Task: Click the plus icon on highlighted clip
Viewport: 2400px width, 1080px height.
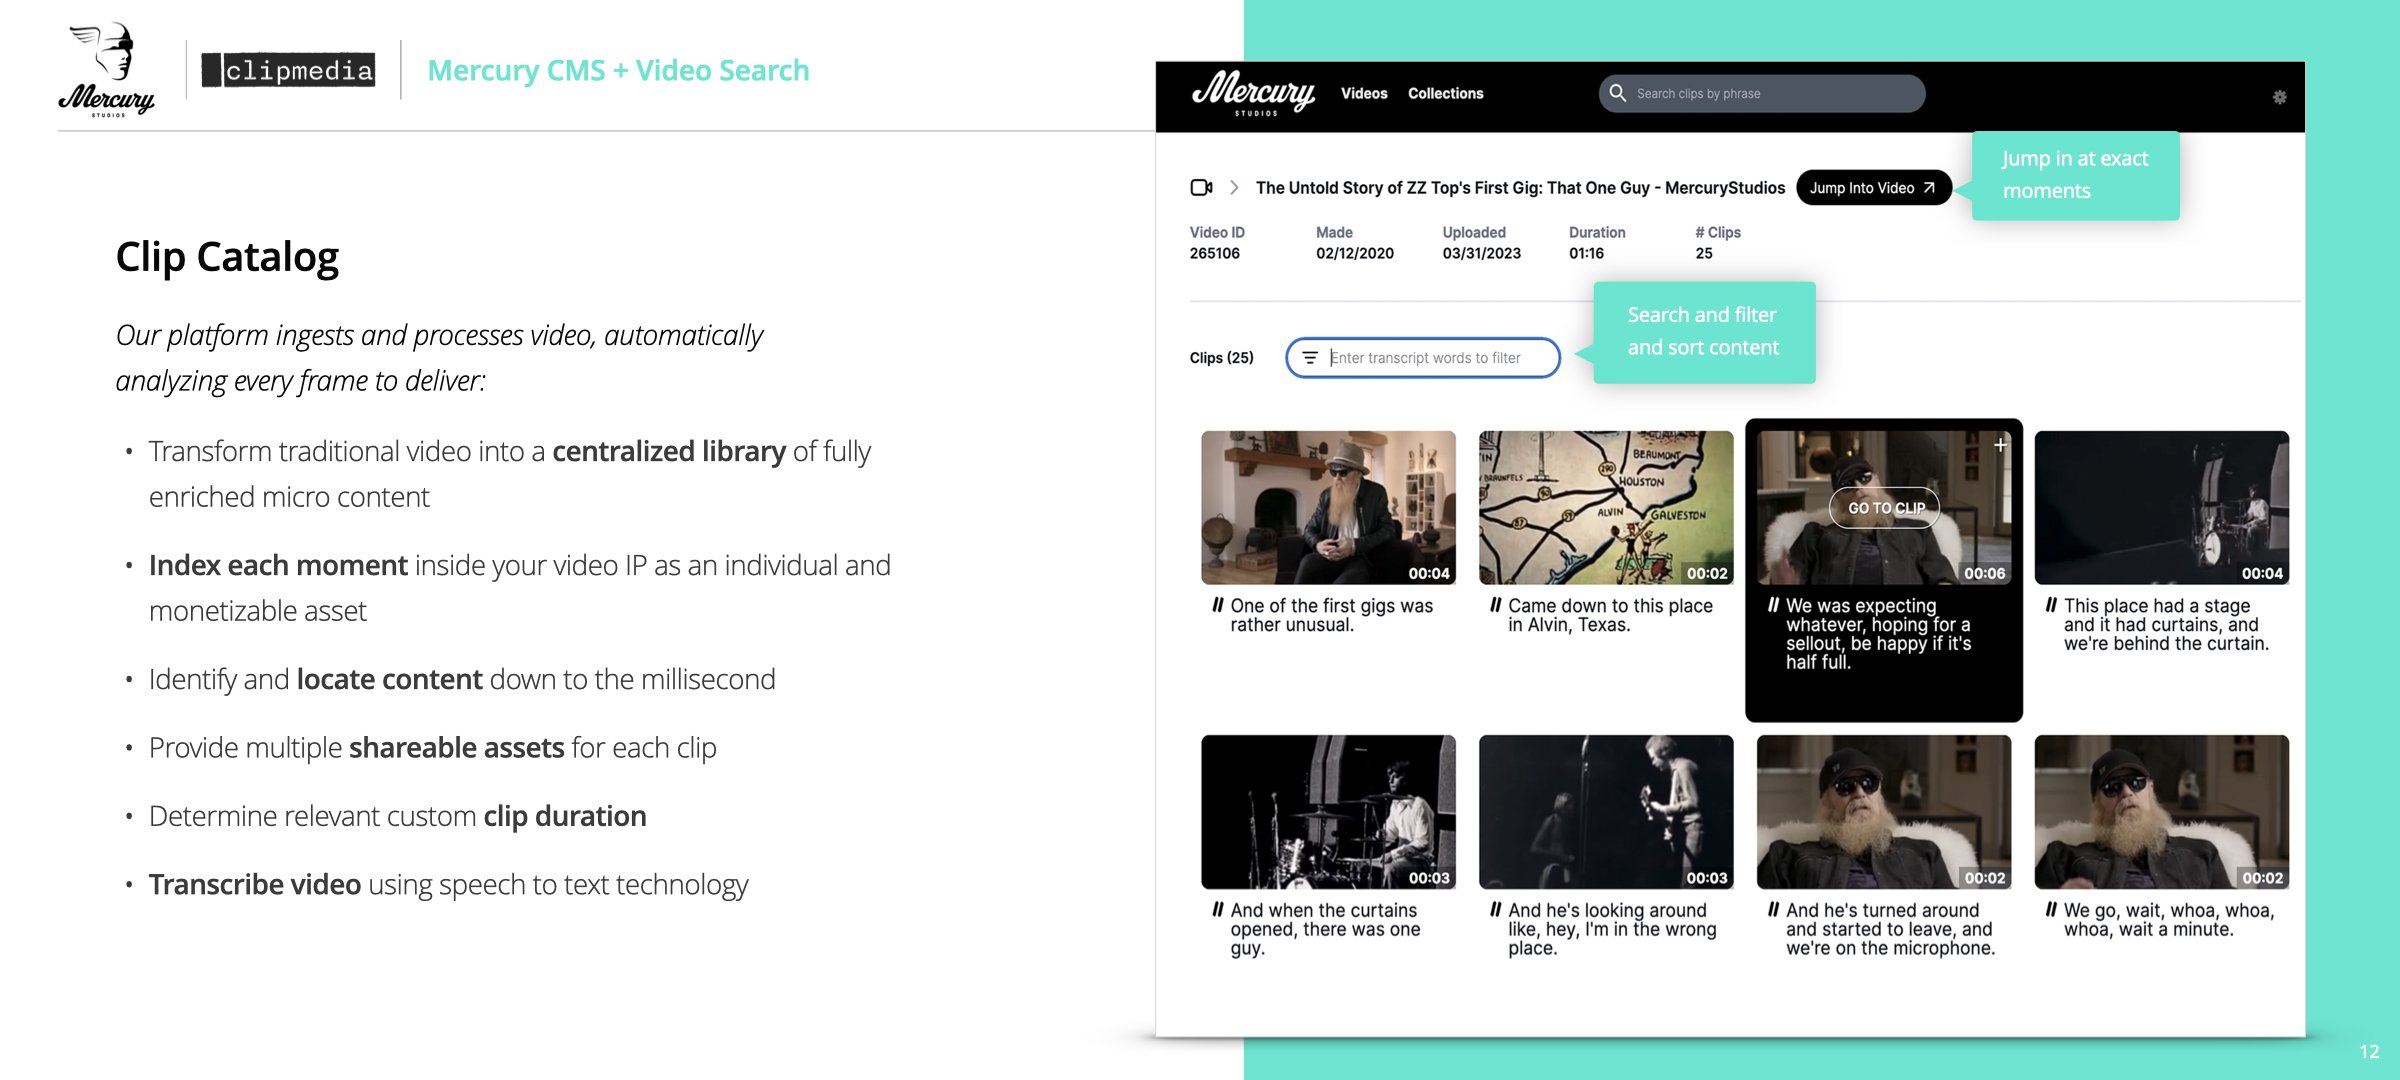Action: 2000,445
